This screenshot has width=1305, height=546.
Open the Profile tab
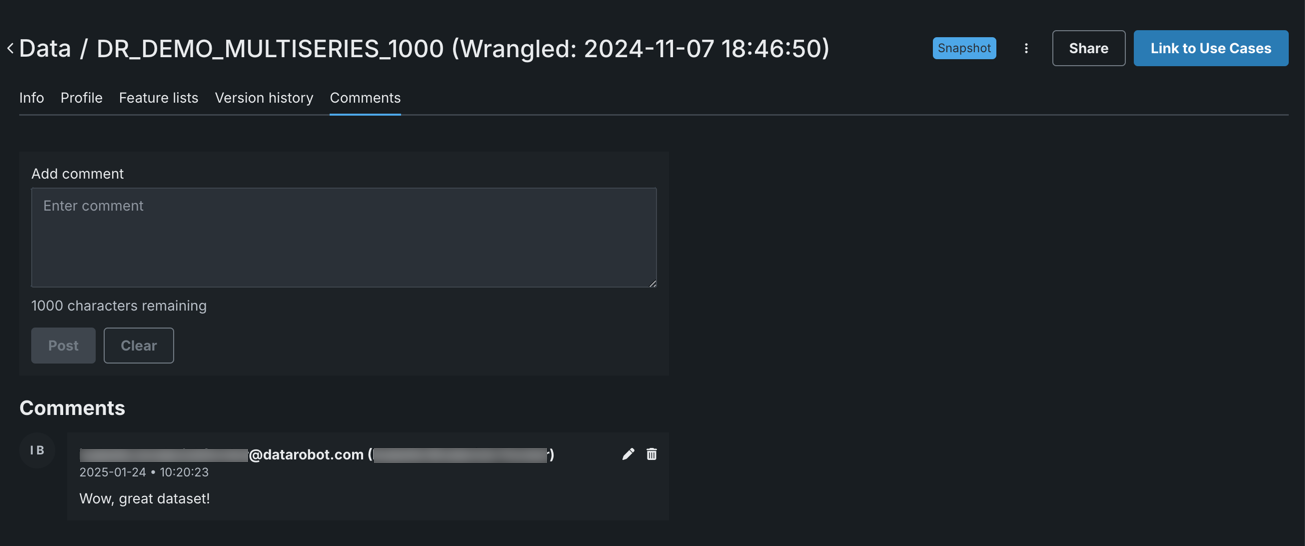(81, 98)
